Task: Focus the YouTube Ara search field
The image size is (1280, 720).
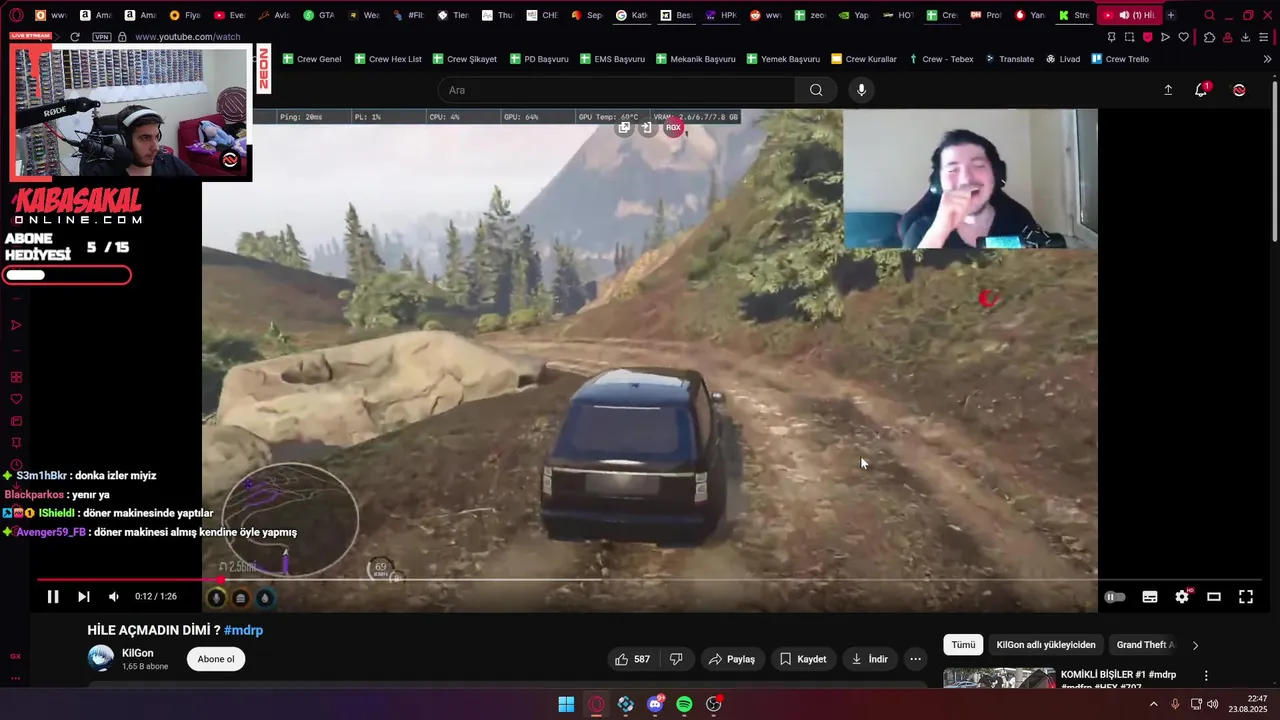Action: [x=617, y=90]
